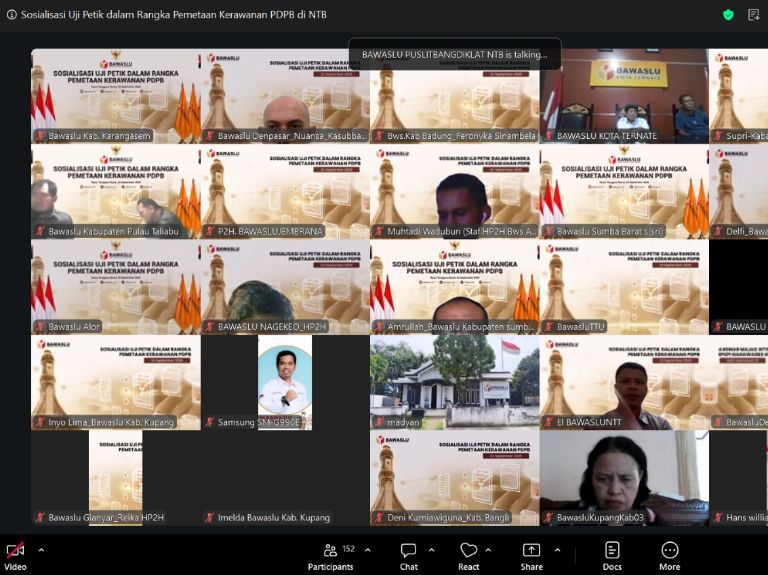This screenshot has height=575, width=768.
Task: Click muted mic icon on Bws.Kab Badung tile
Action: point(379,136)
